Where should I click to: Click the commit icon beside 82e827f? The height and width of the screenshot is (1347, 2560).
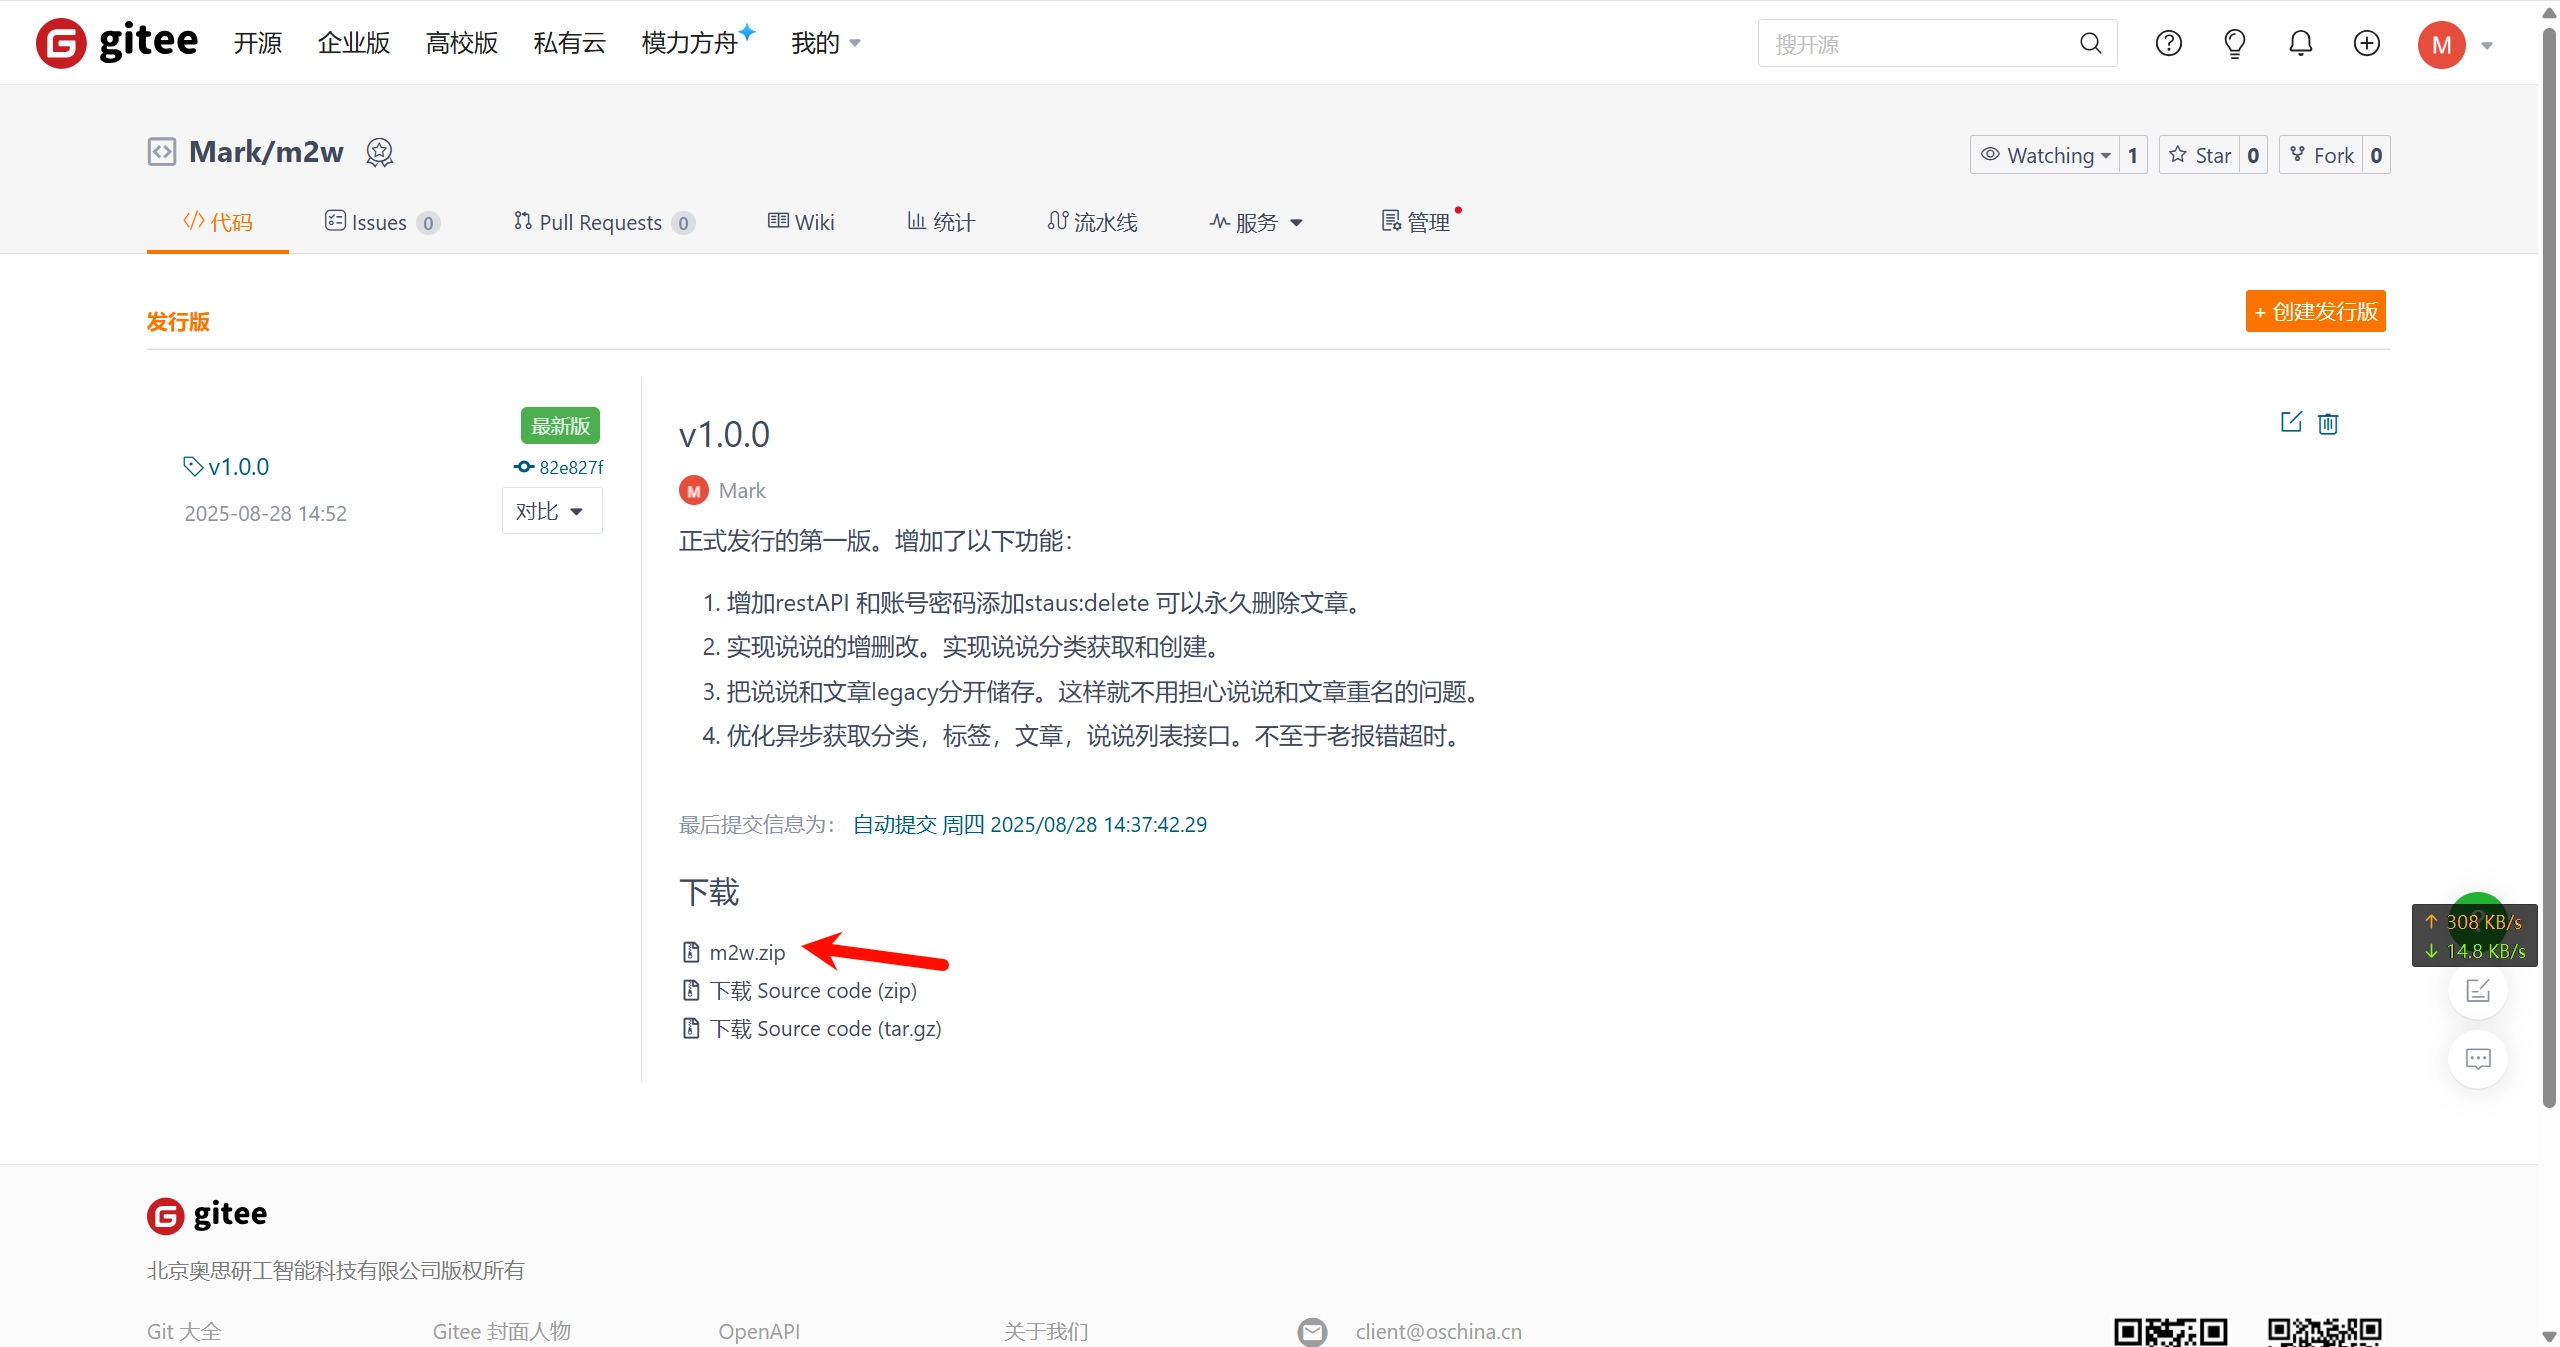[524, 467]
